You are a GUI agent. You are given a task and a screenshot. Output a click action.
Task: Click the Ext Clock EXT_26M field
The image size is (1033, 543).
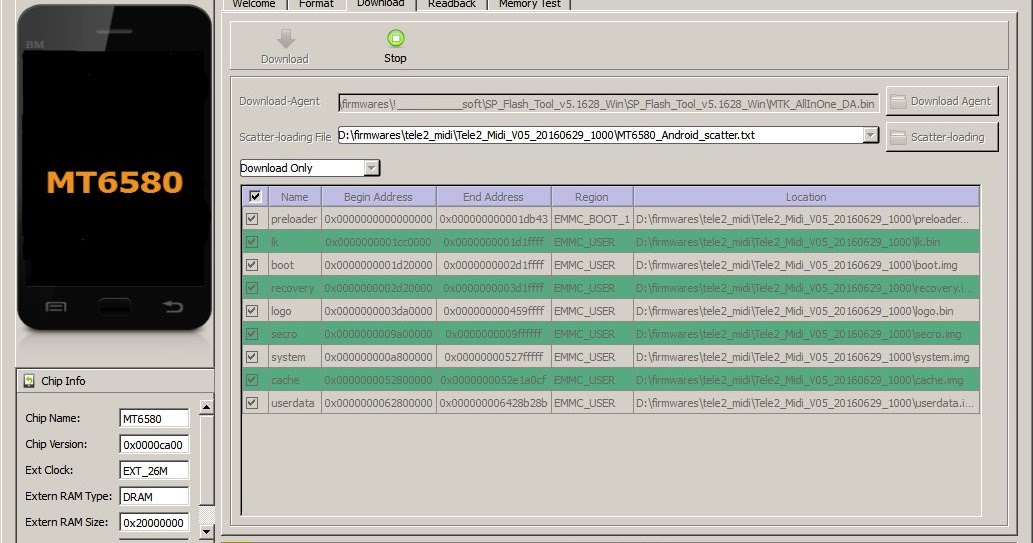coord(154,471)
